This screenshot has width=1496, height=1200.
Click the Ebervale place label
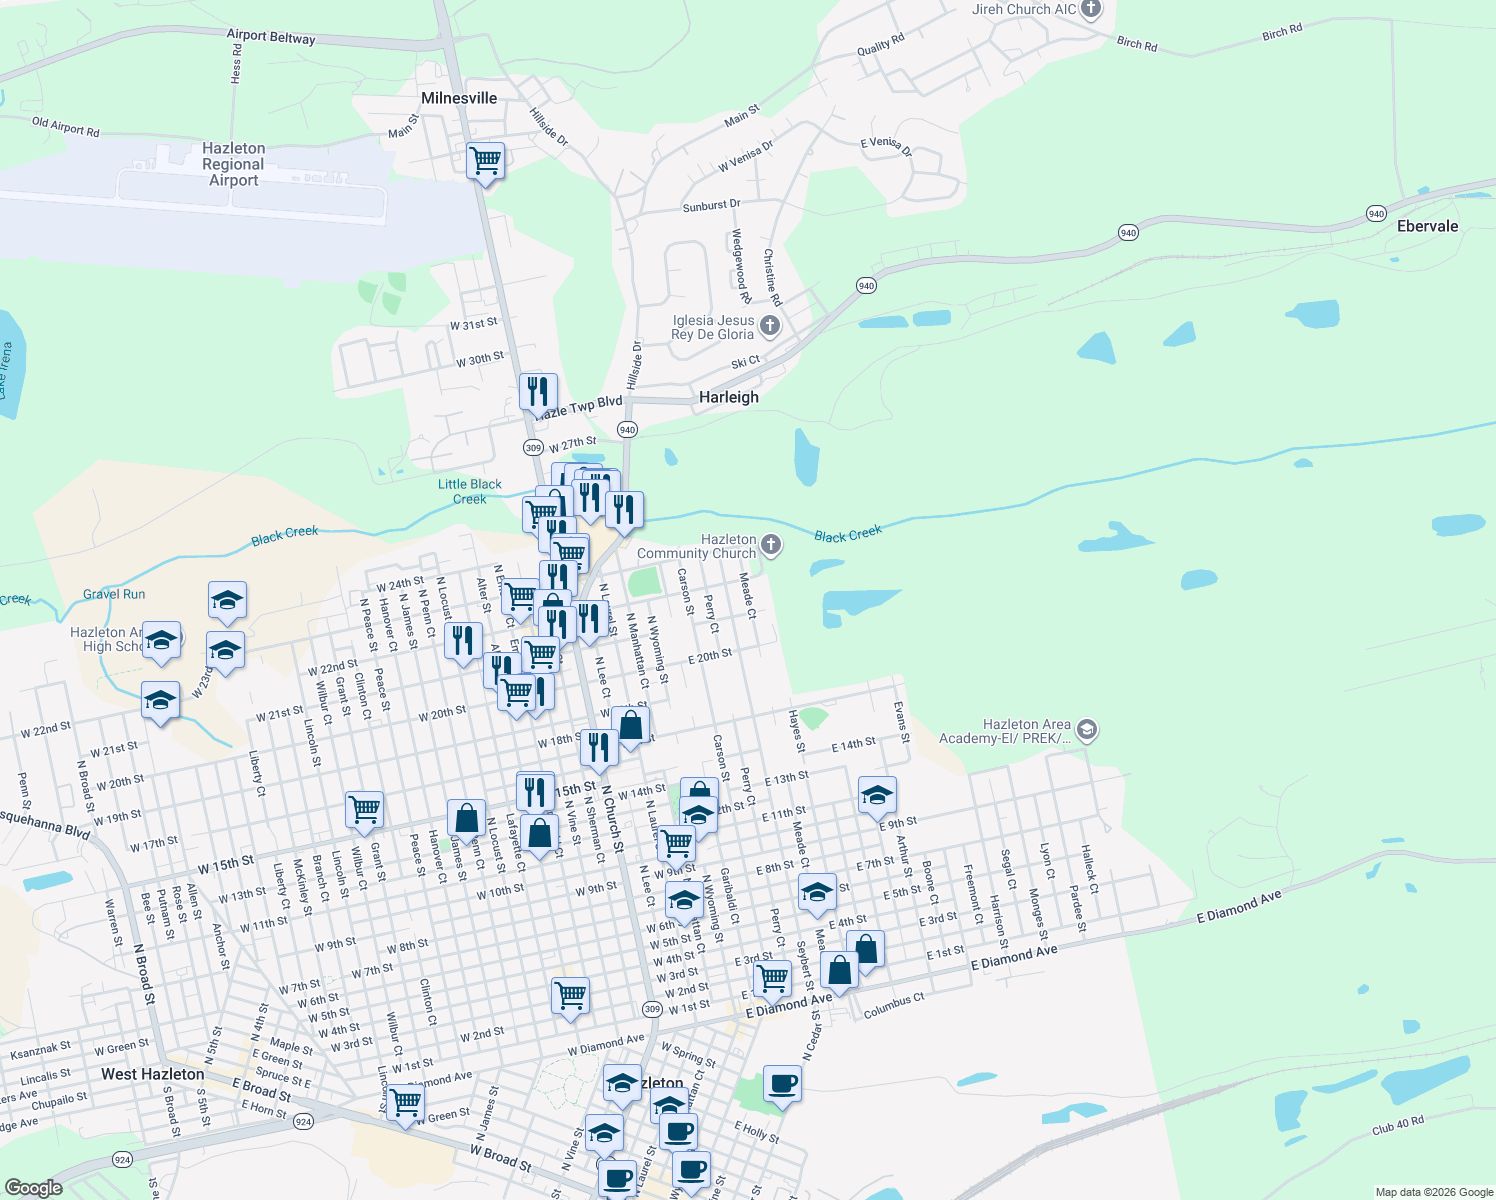1427,227
